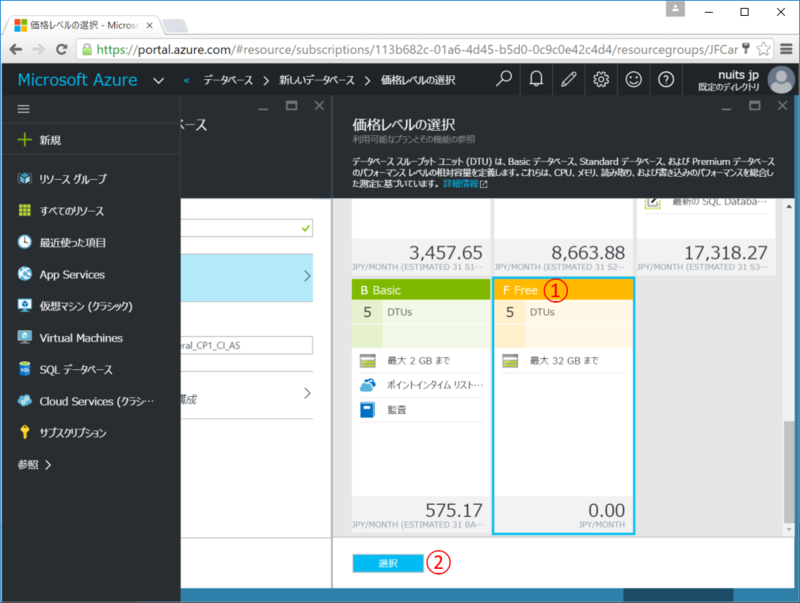The image size is (800, 603).
Task: Open 最近使った項目 clock icon
Action: [x=24, y=242]
